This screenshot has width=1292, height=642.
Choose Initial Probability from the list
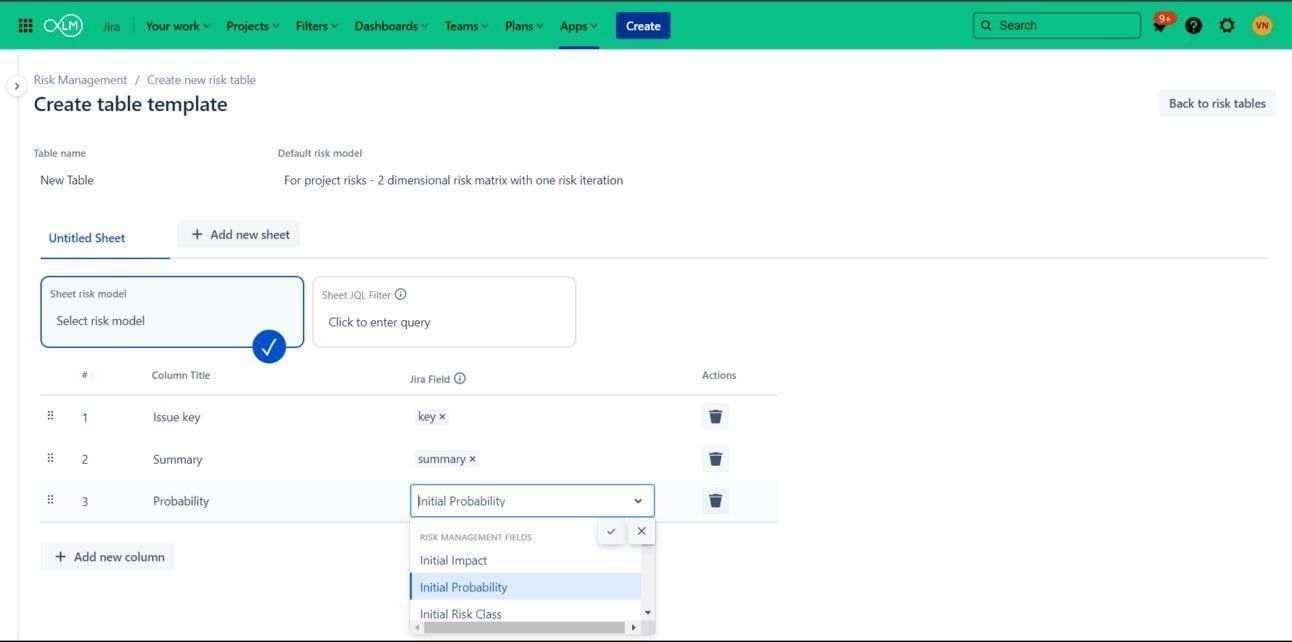(525, 587)
